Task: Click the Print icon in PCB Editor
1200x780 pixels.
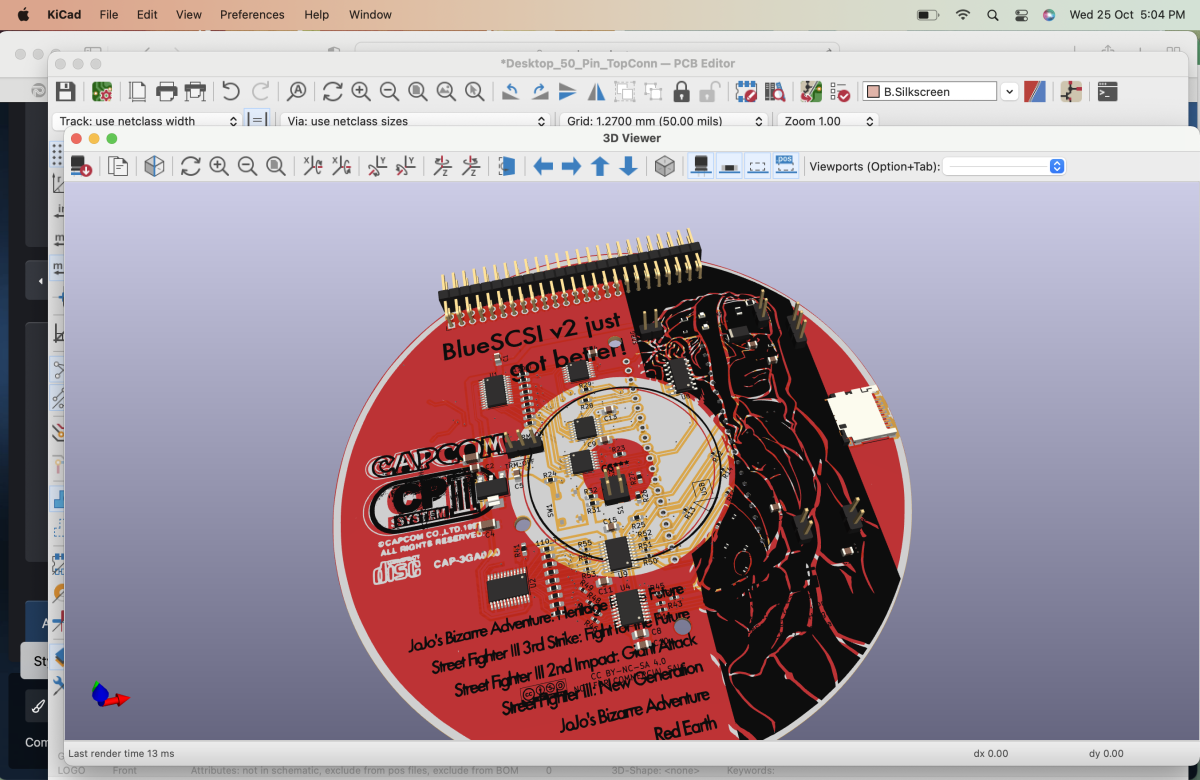Action: tap(167, 92)
